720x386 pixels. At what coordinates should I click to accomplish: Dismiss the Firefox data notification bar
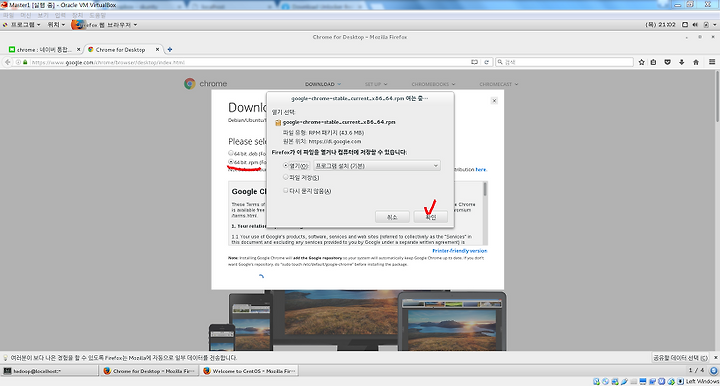715,358
